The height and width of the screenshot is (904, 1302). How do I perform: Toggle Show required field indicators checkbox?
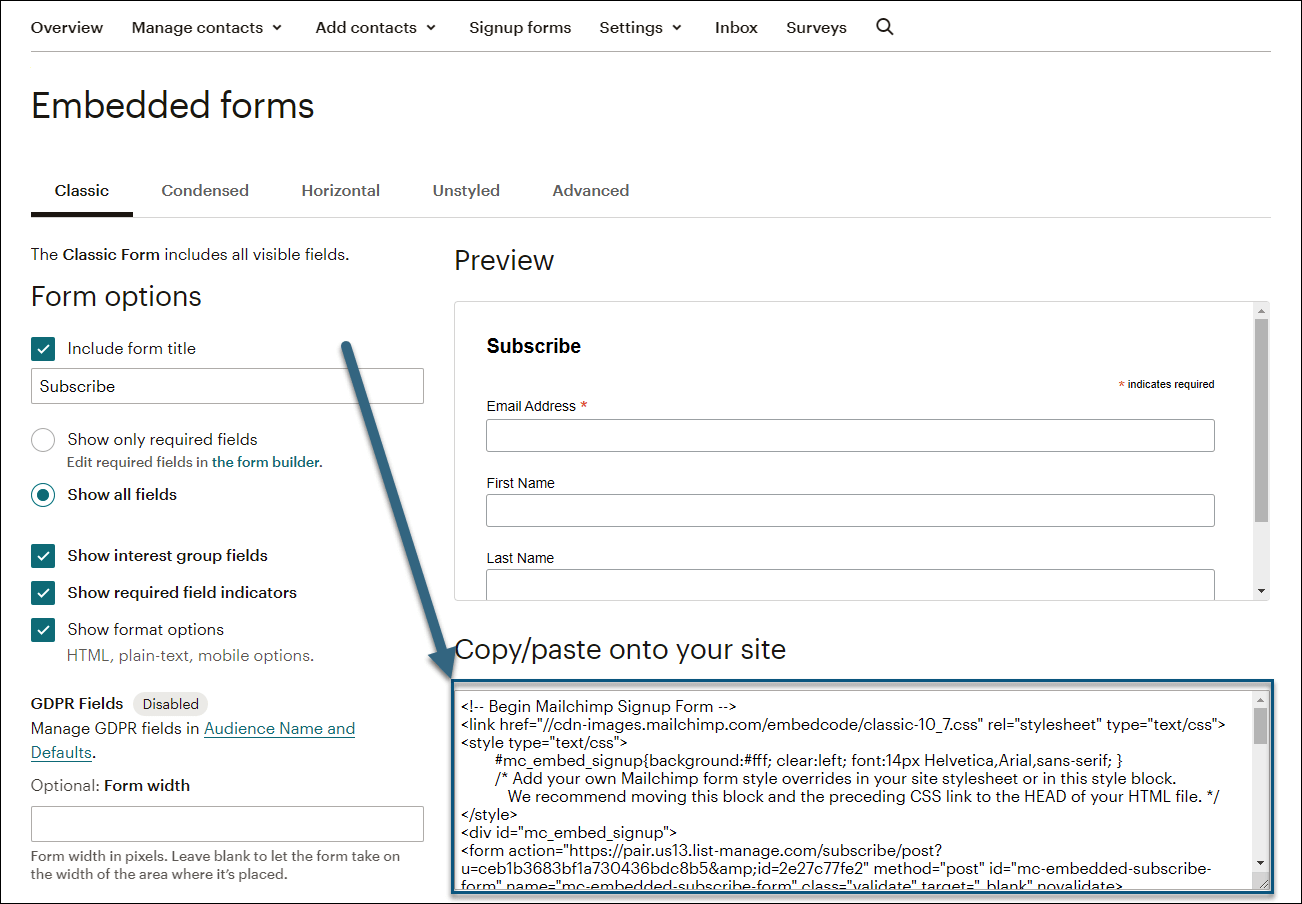43,593
